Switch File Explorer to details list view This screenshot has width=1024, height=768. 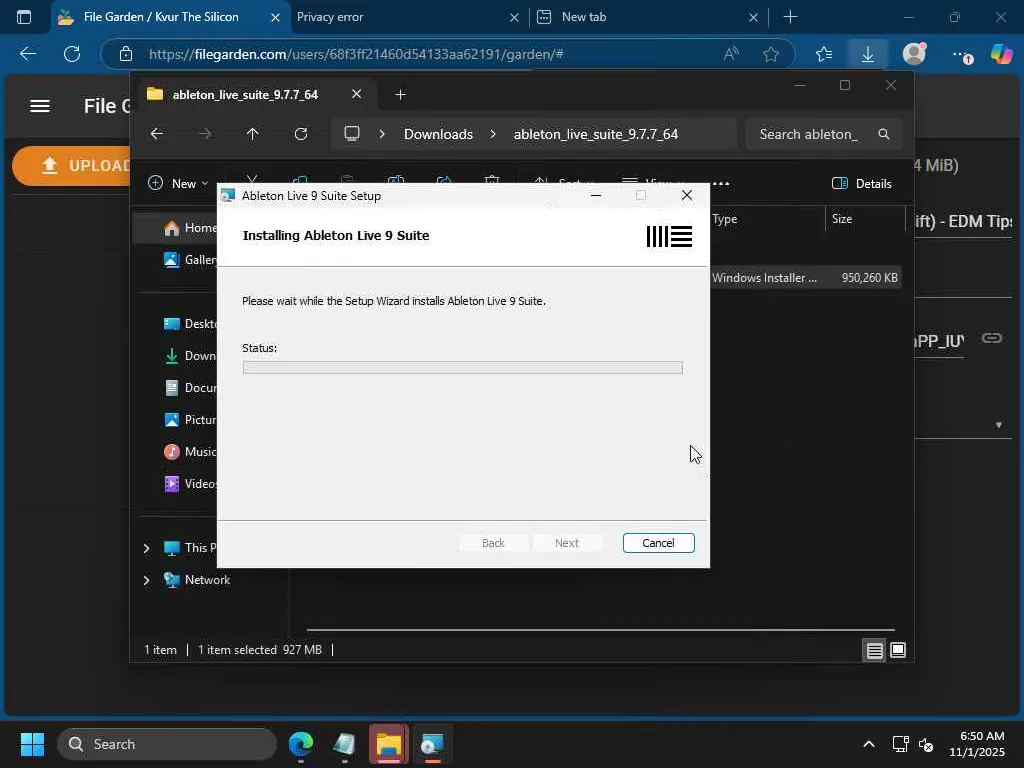[x=874, y=650]
